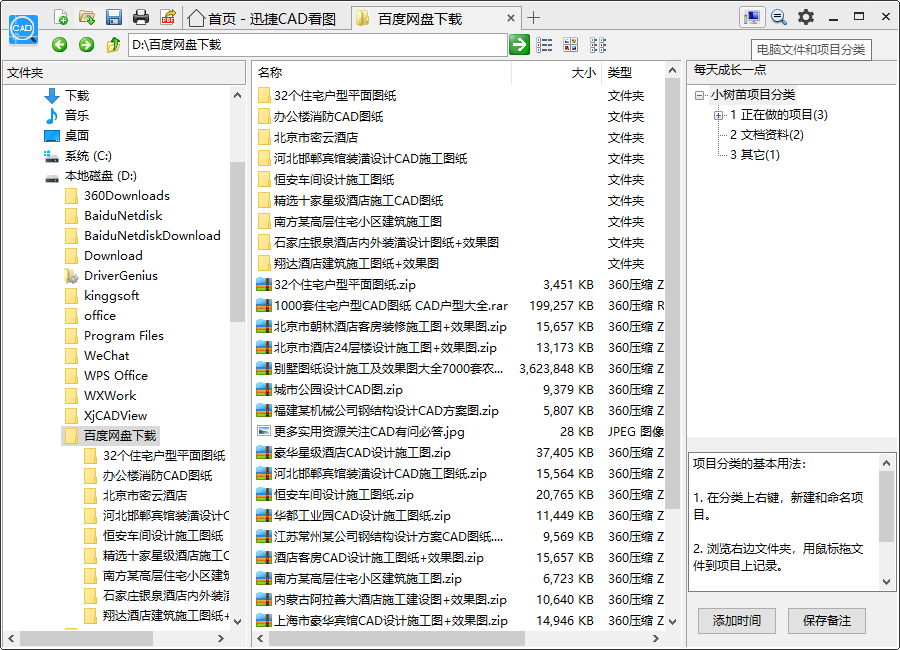Click inside the 项目分类的基本用法 notes text area

tap(784, 521)
